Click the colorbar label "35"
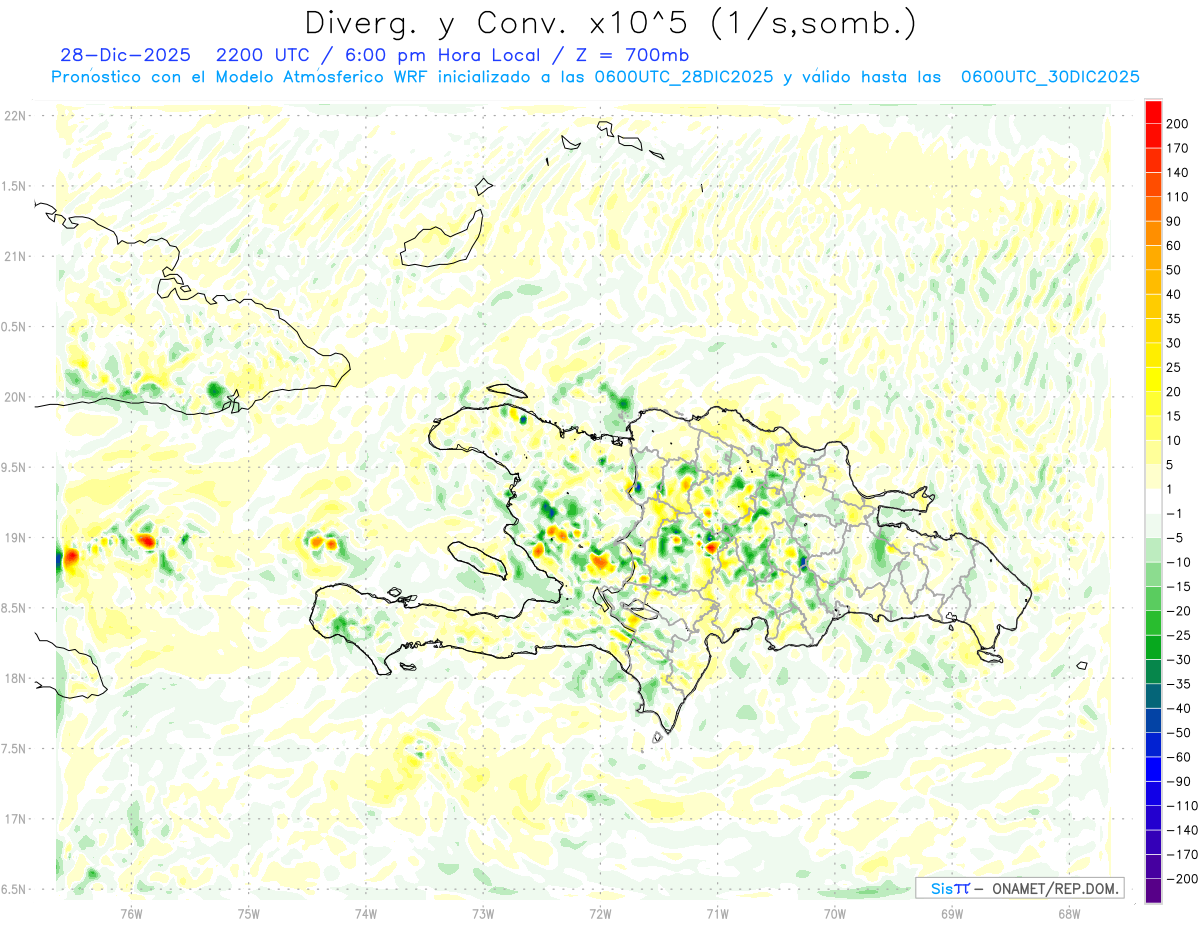The width and height of the screenshot is (1200, 927). [x=1175, y=319]
